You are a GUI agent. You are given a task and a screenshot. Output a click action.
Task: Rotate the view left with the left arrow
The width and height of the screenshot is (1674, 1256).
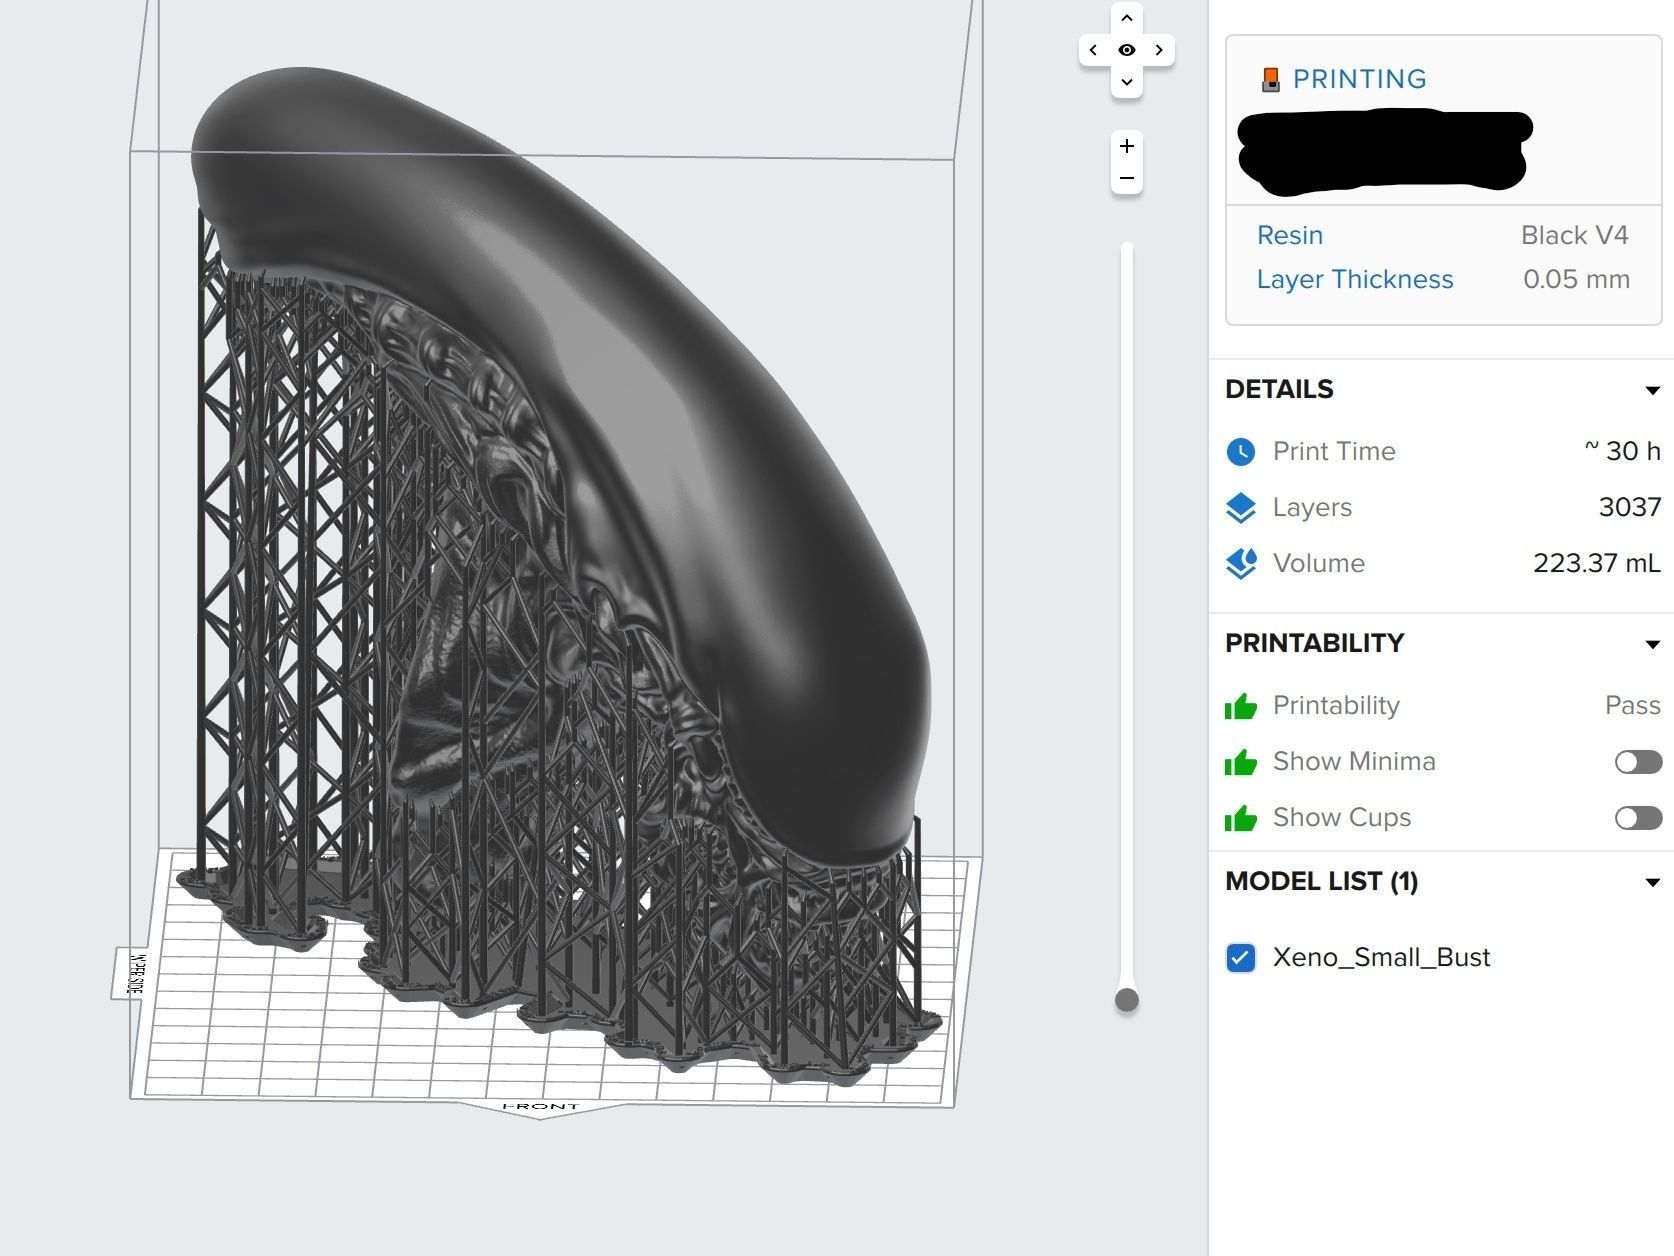pos(1093,50)
